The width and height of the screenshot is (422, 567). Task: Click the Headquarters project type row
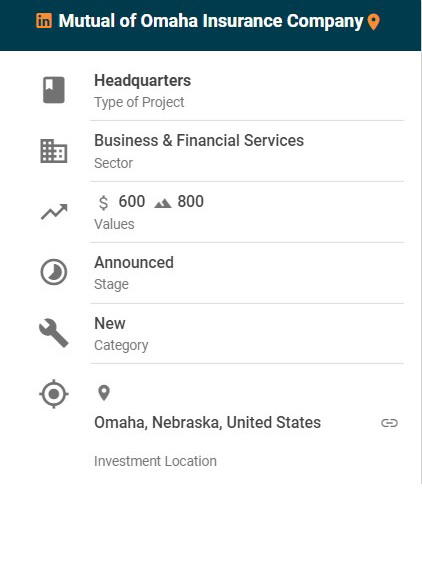click(247, 90)
